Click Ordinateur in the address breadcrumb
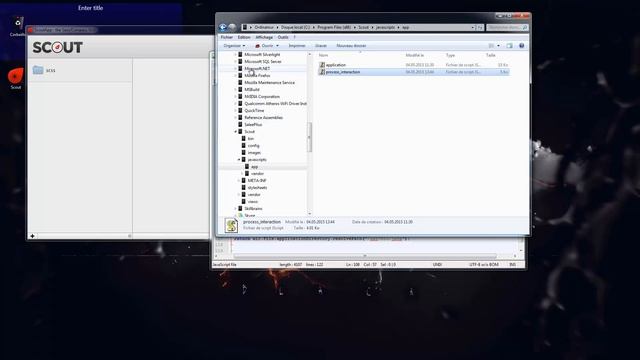The image size is (640, 360). 264,27
